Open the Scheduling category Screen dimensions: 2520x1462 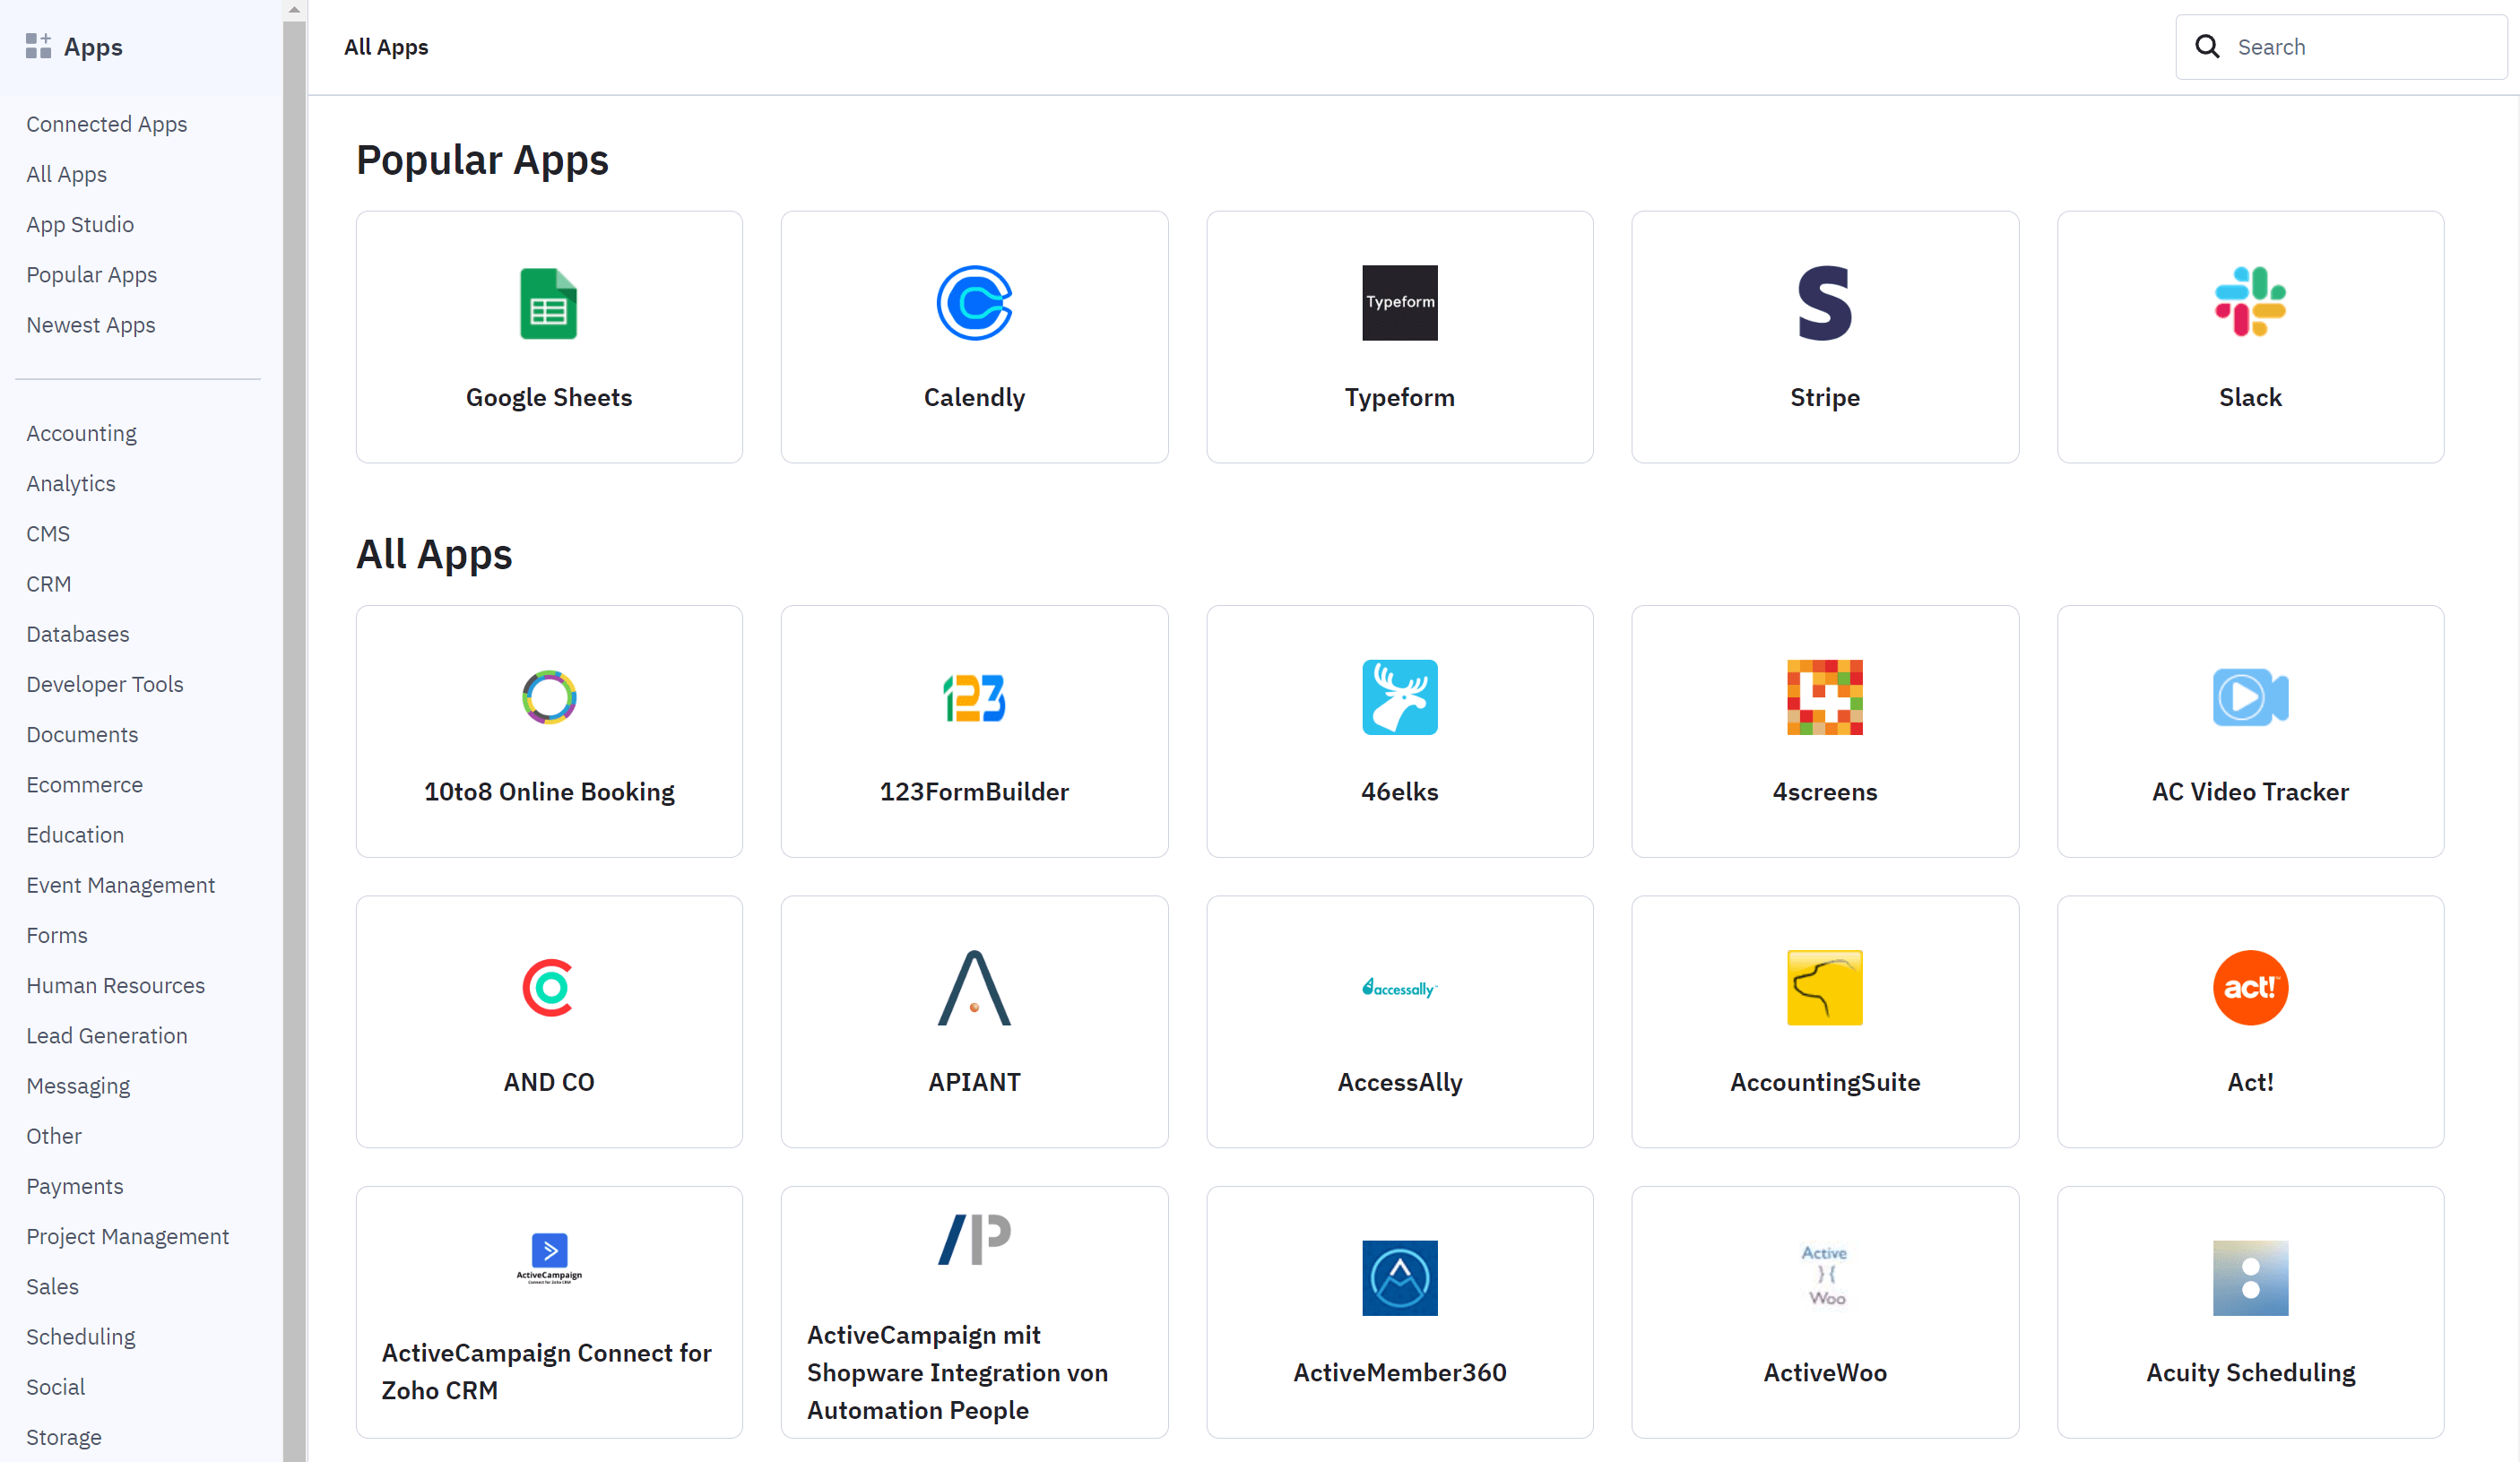(x=81, y=1337)
